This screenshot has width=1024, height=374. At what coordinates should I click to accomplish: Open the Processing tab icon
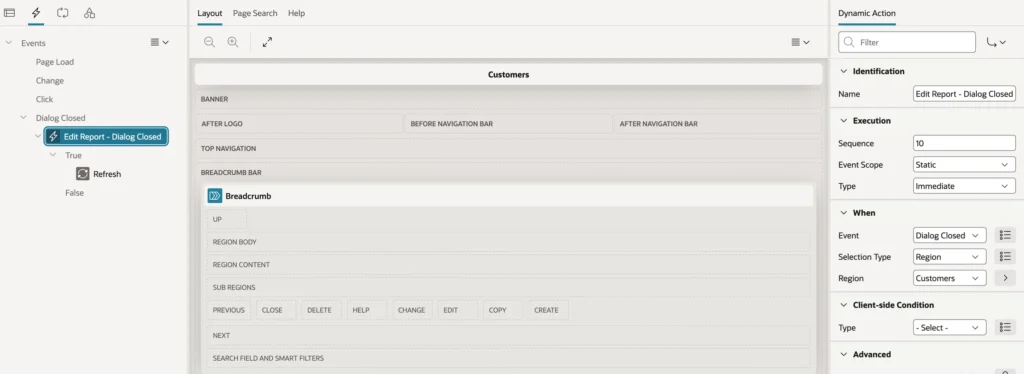tap(63, 12)
